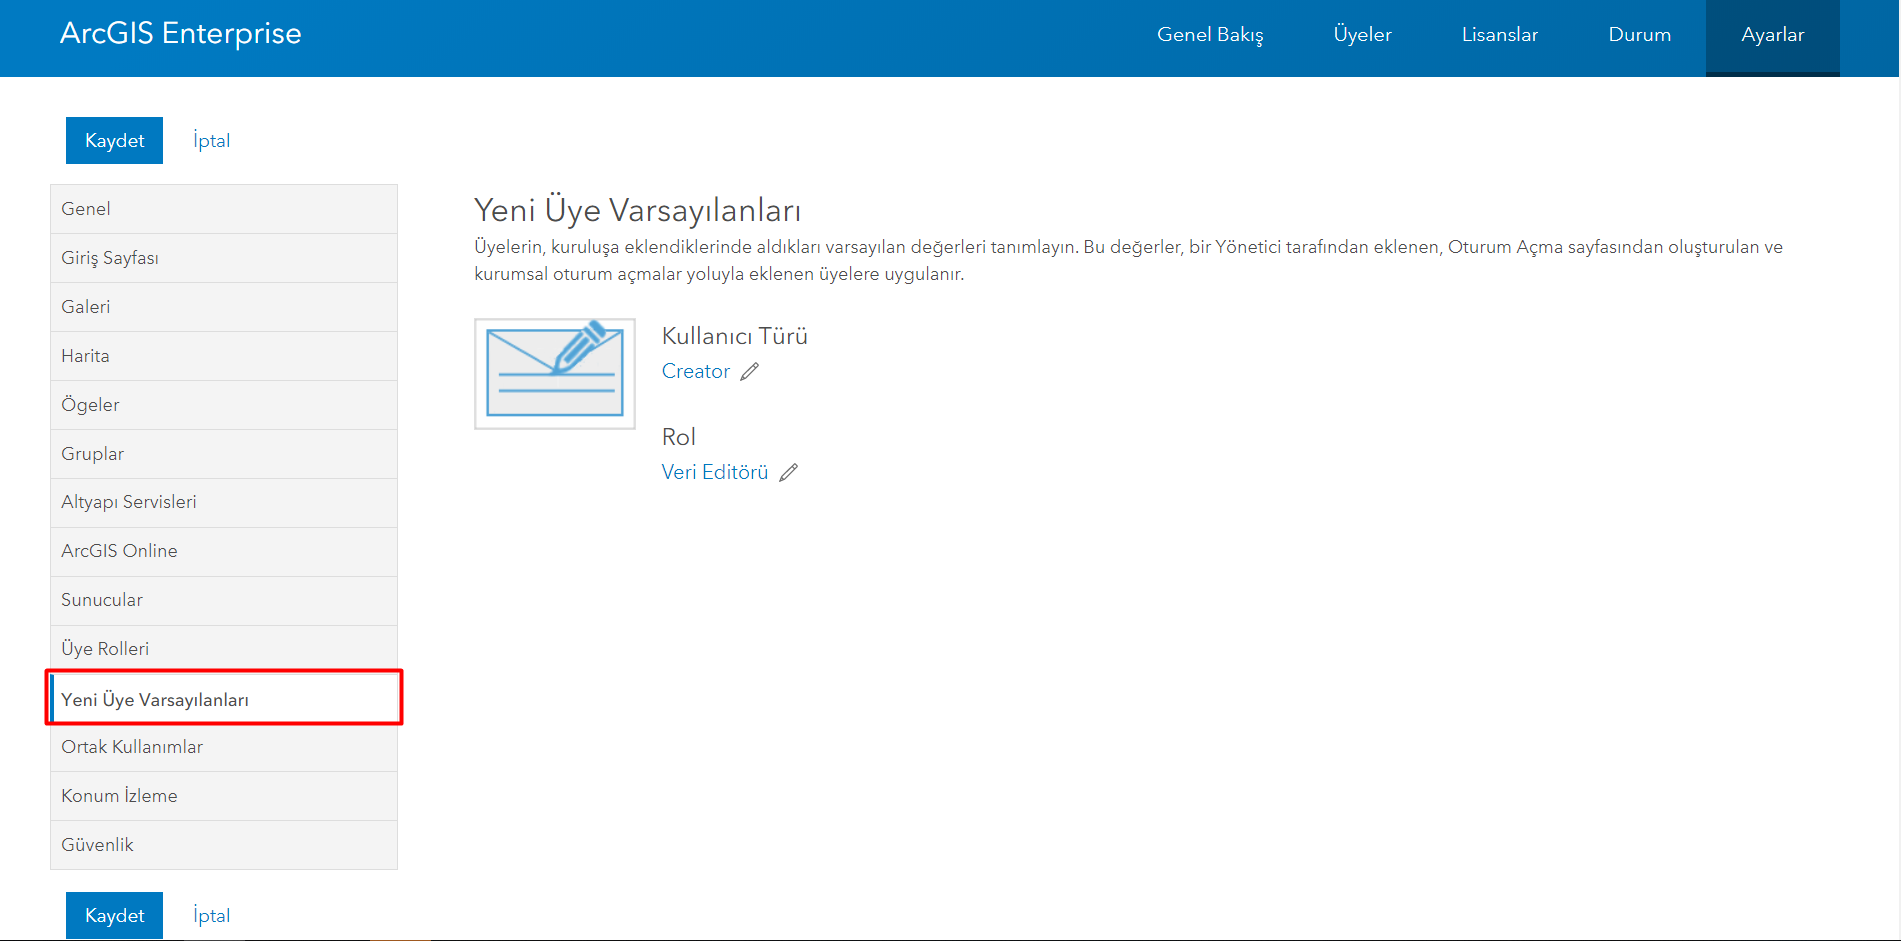Open the Güvenlik settings section
1901x941 pixels.
pyautogui.click(x=224, y=845)
